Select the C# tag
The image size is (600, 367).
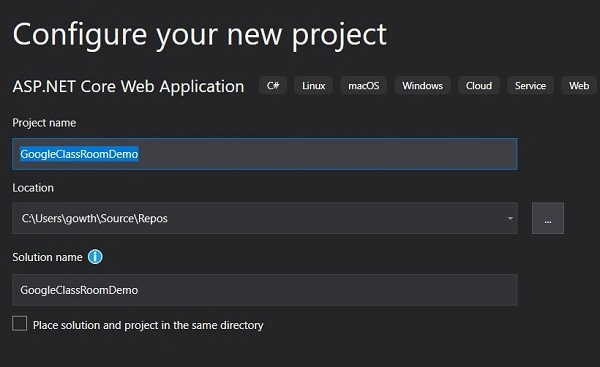click(273, 85)
